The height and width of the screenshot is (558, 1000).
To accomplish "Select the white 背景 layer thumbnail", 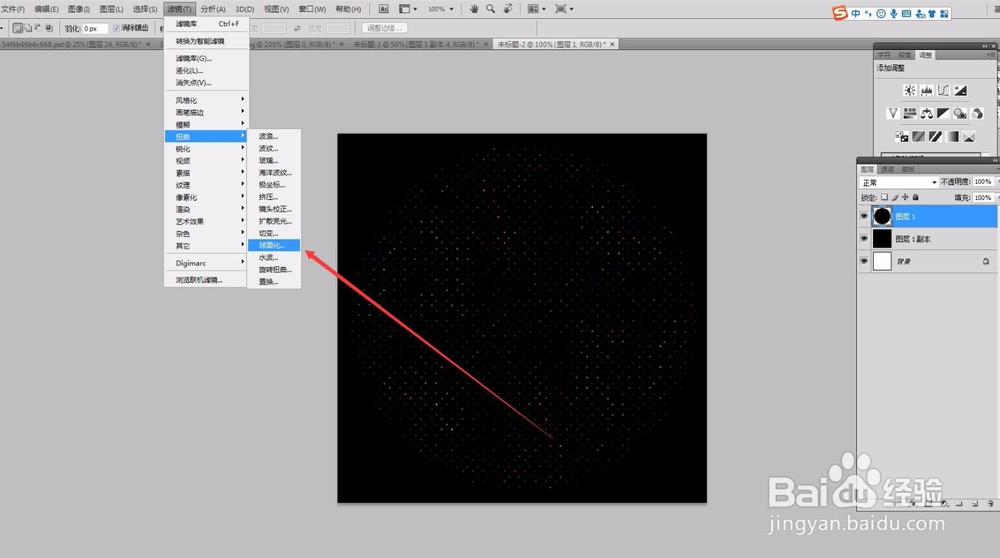I will coord(882,261).
